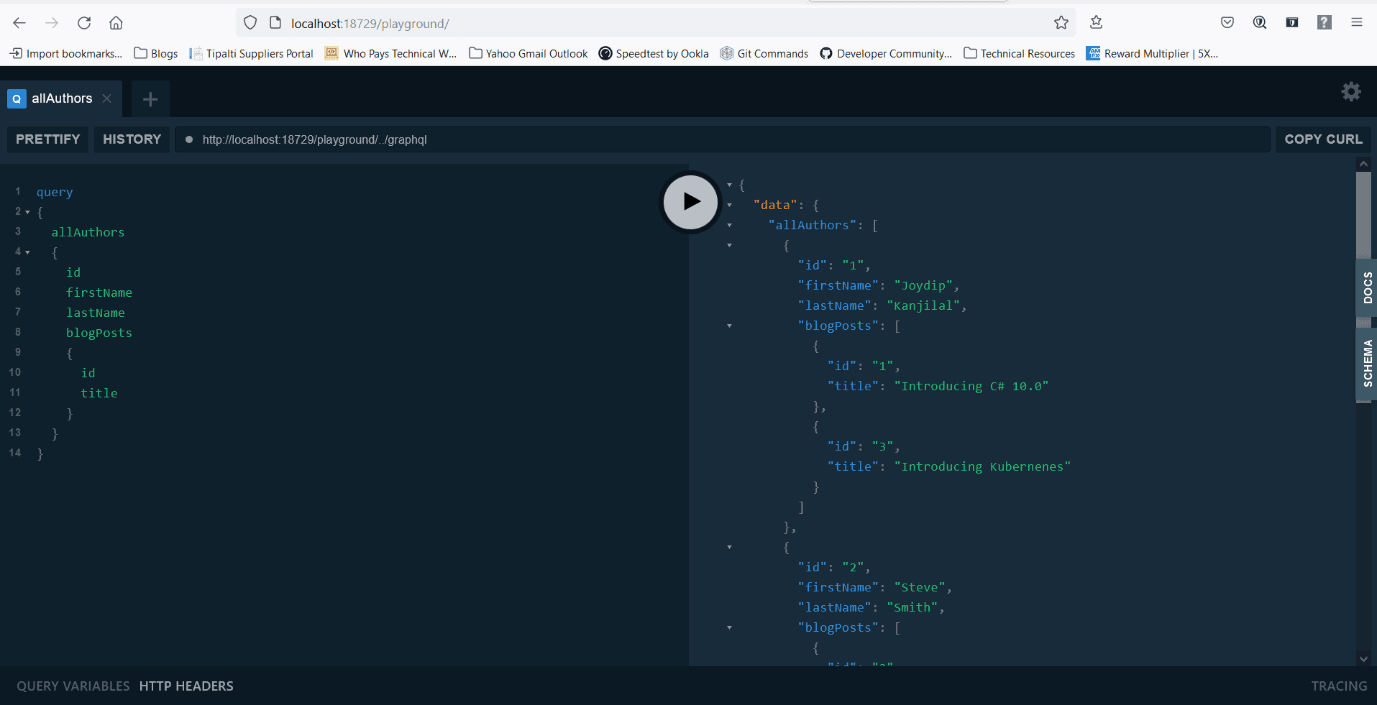Screen dimensions: 1377x705
Task: Select the allAuthors tab
Action: [x=61, y=98]
